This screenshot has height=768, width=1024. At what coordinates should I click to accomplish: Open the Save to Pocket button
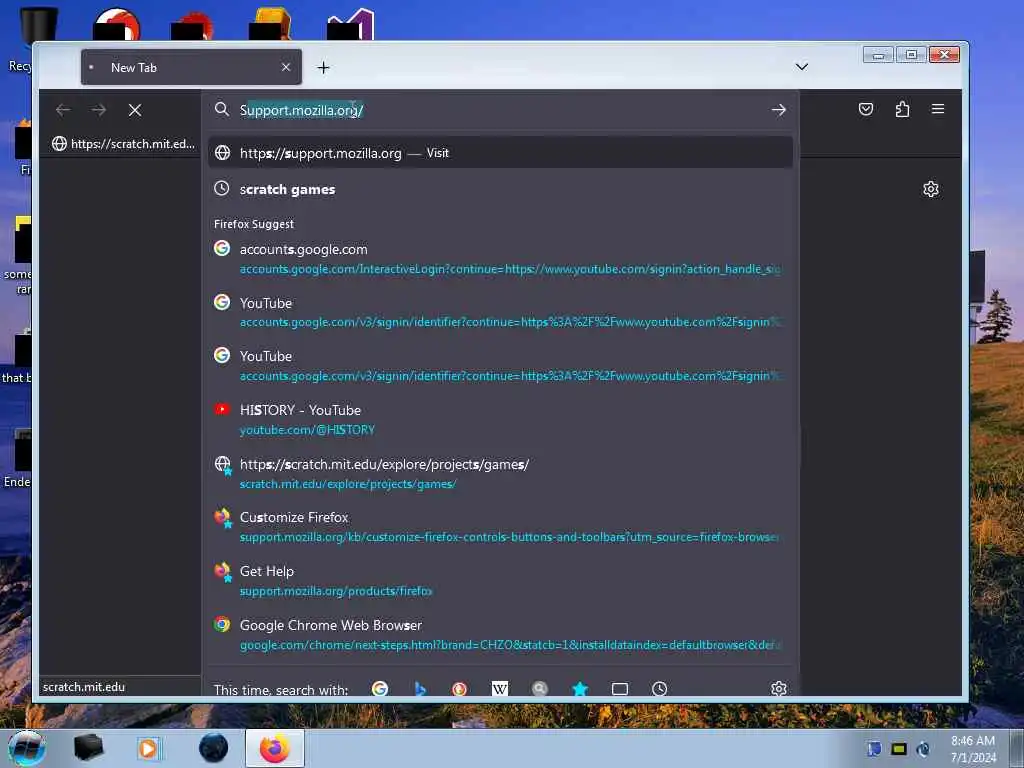click(x=866, y=109)
